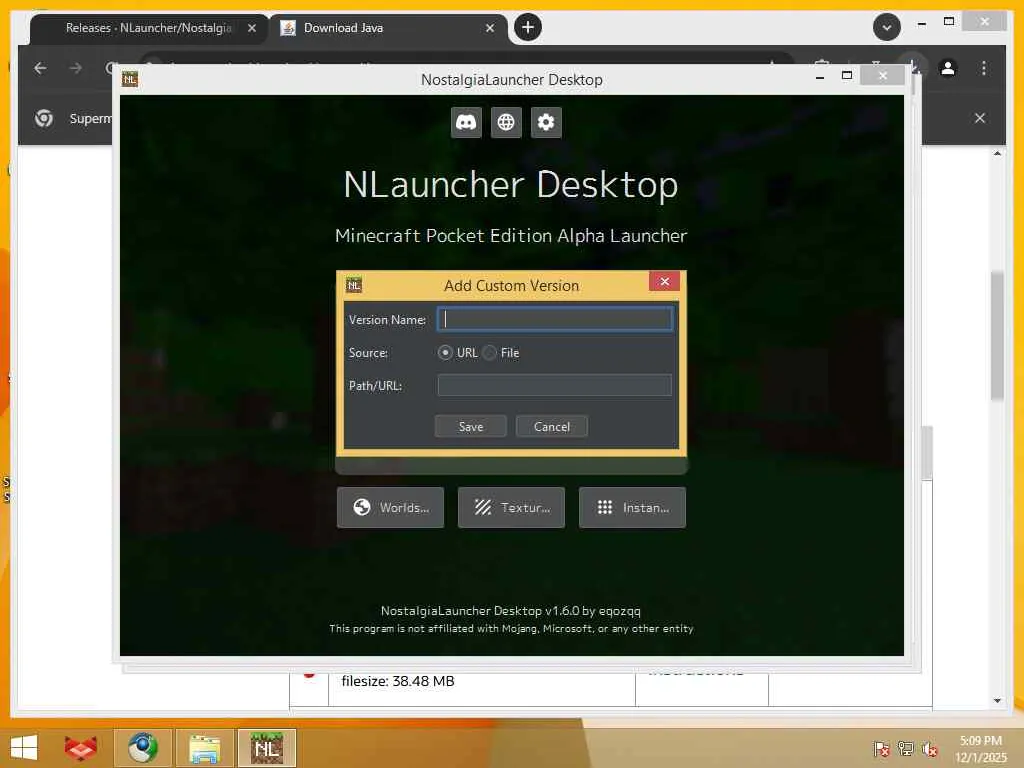
Task: Open the Instances manager button
Action: (x=632, y=507)
